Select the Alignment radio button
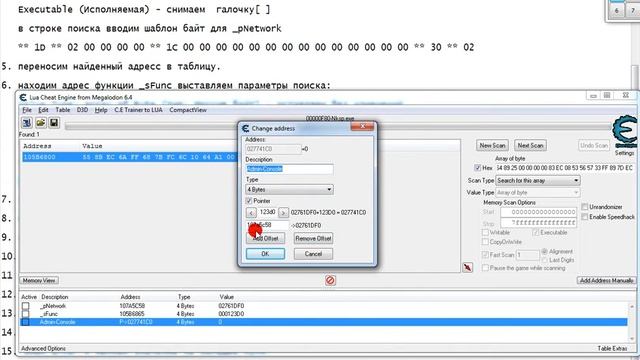 point(544,251)
